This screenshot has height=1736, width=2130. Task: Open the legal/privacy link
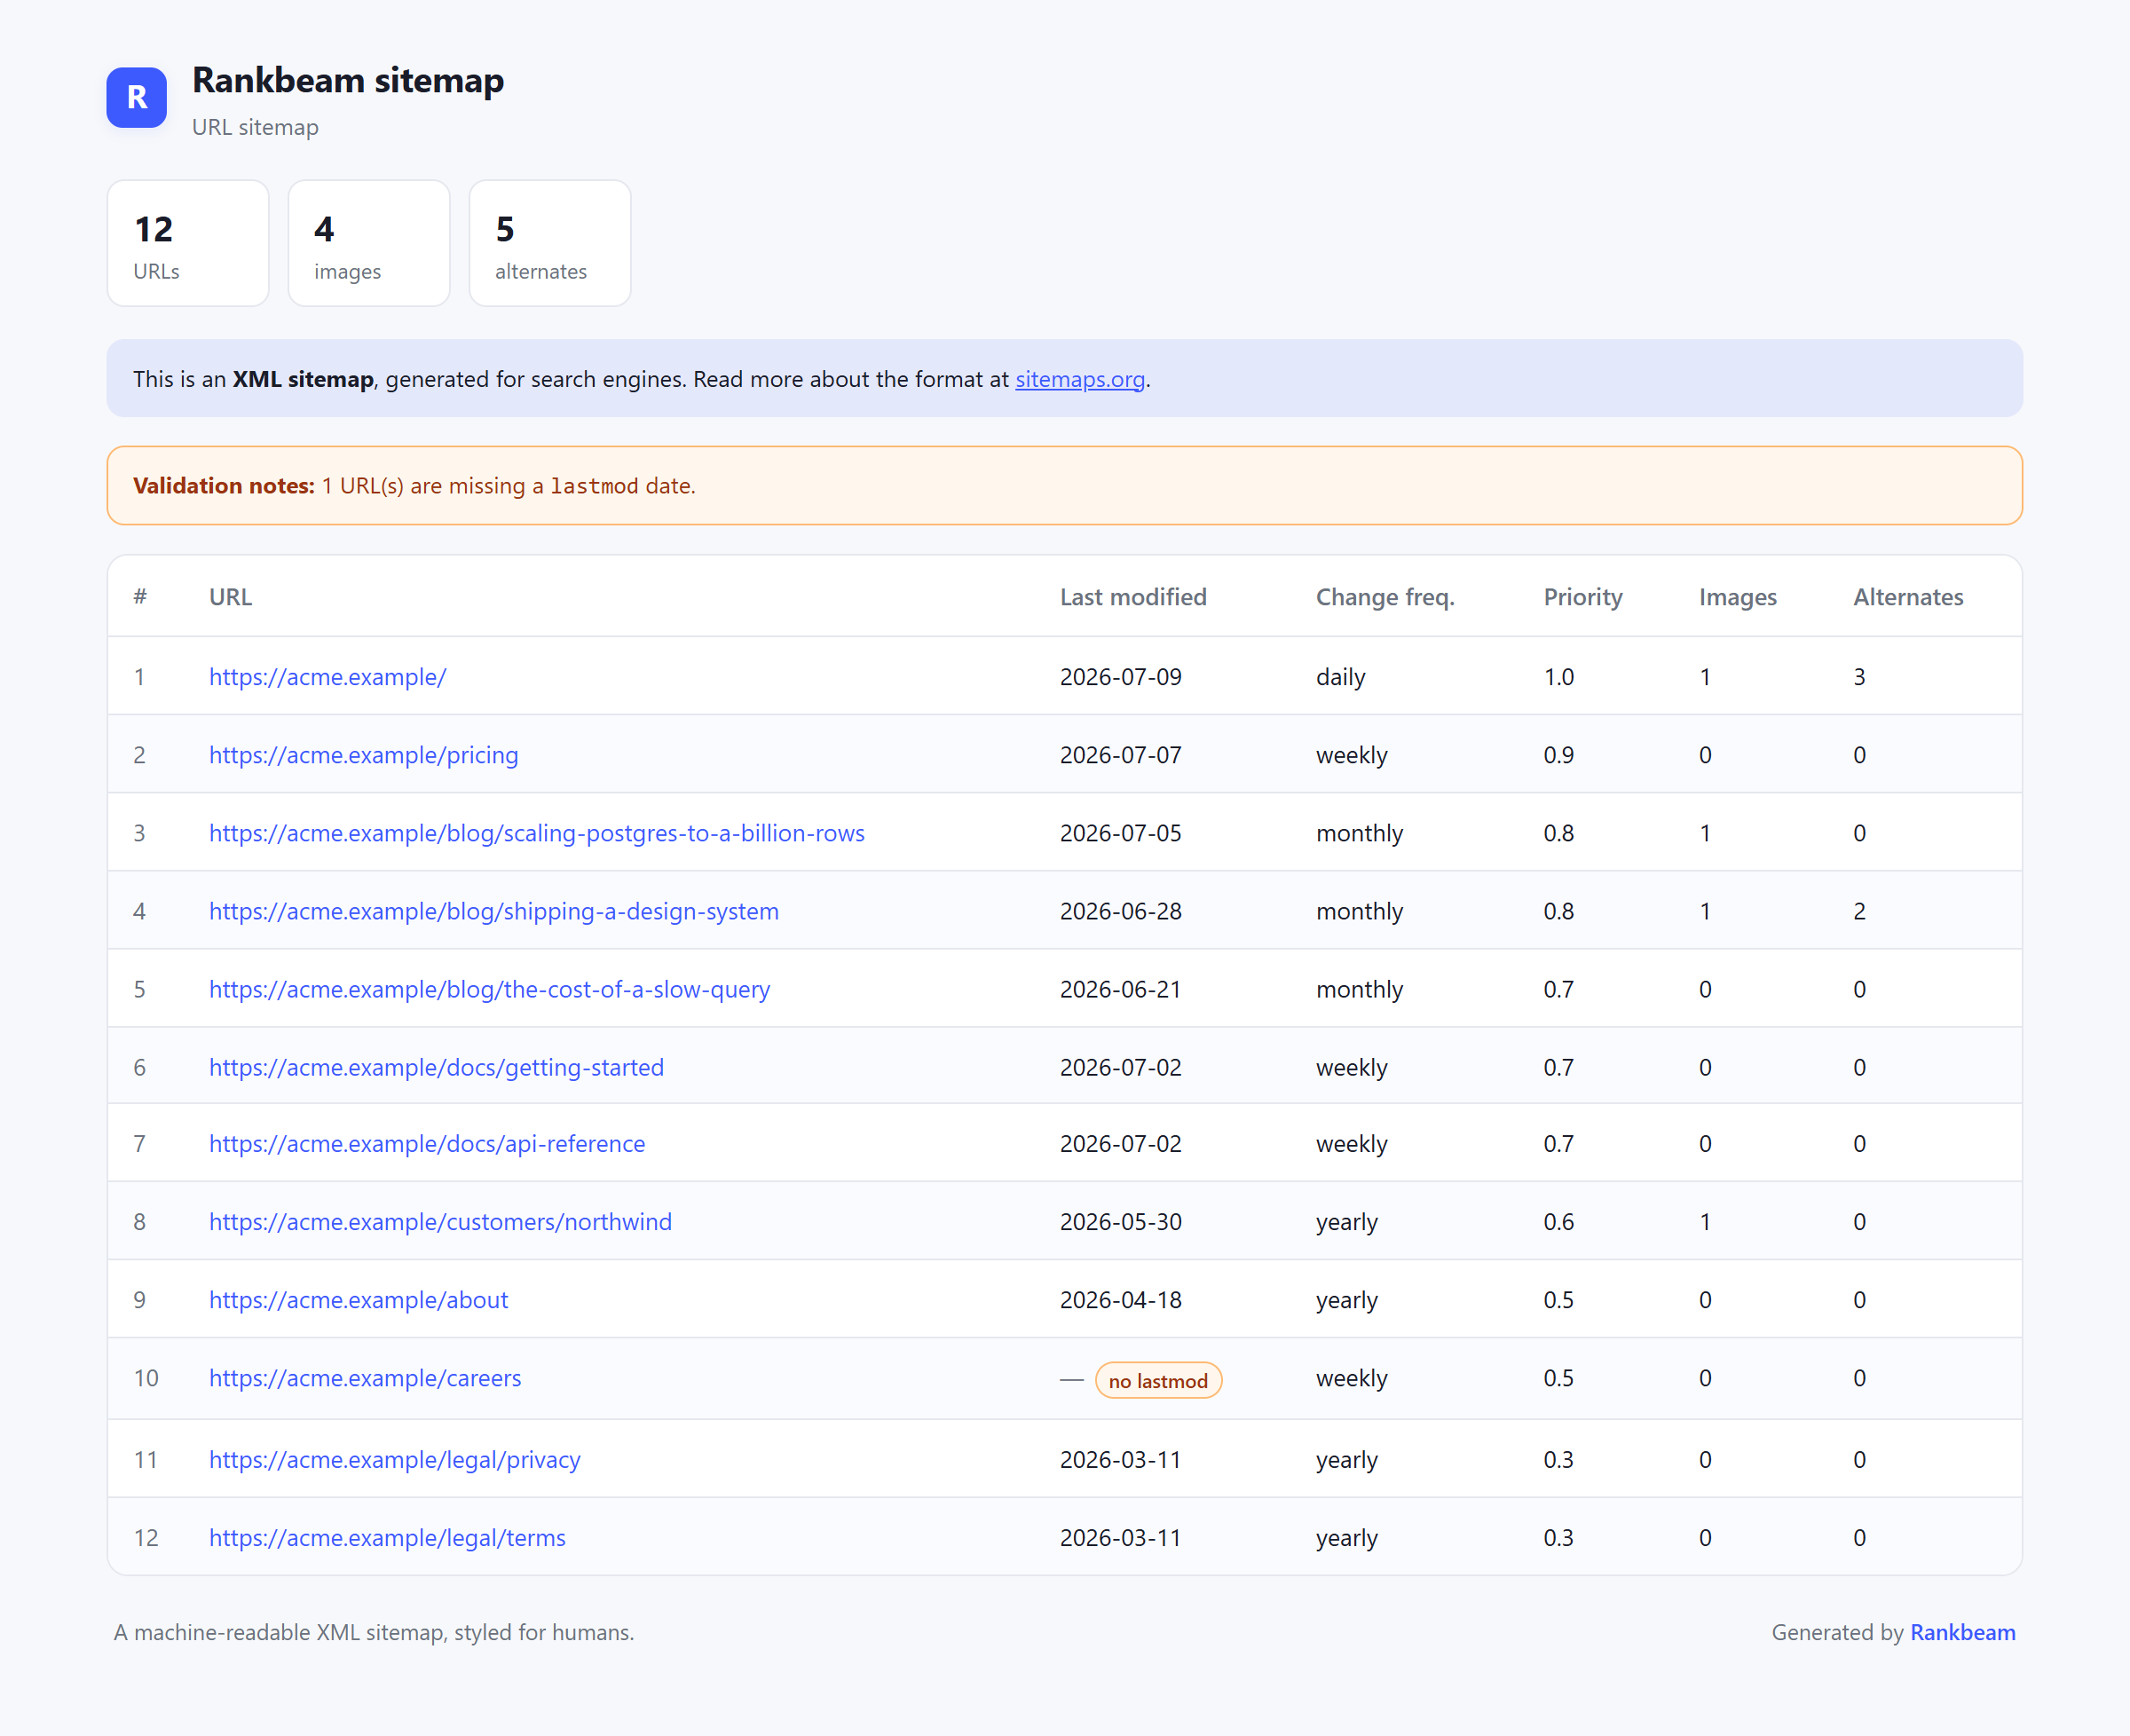point(394,1459)
